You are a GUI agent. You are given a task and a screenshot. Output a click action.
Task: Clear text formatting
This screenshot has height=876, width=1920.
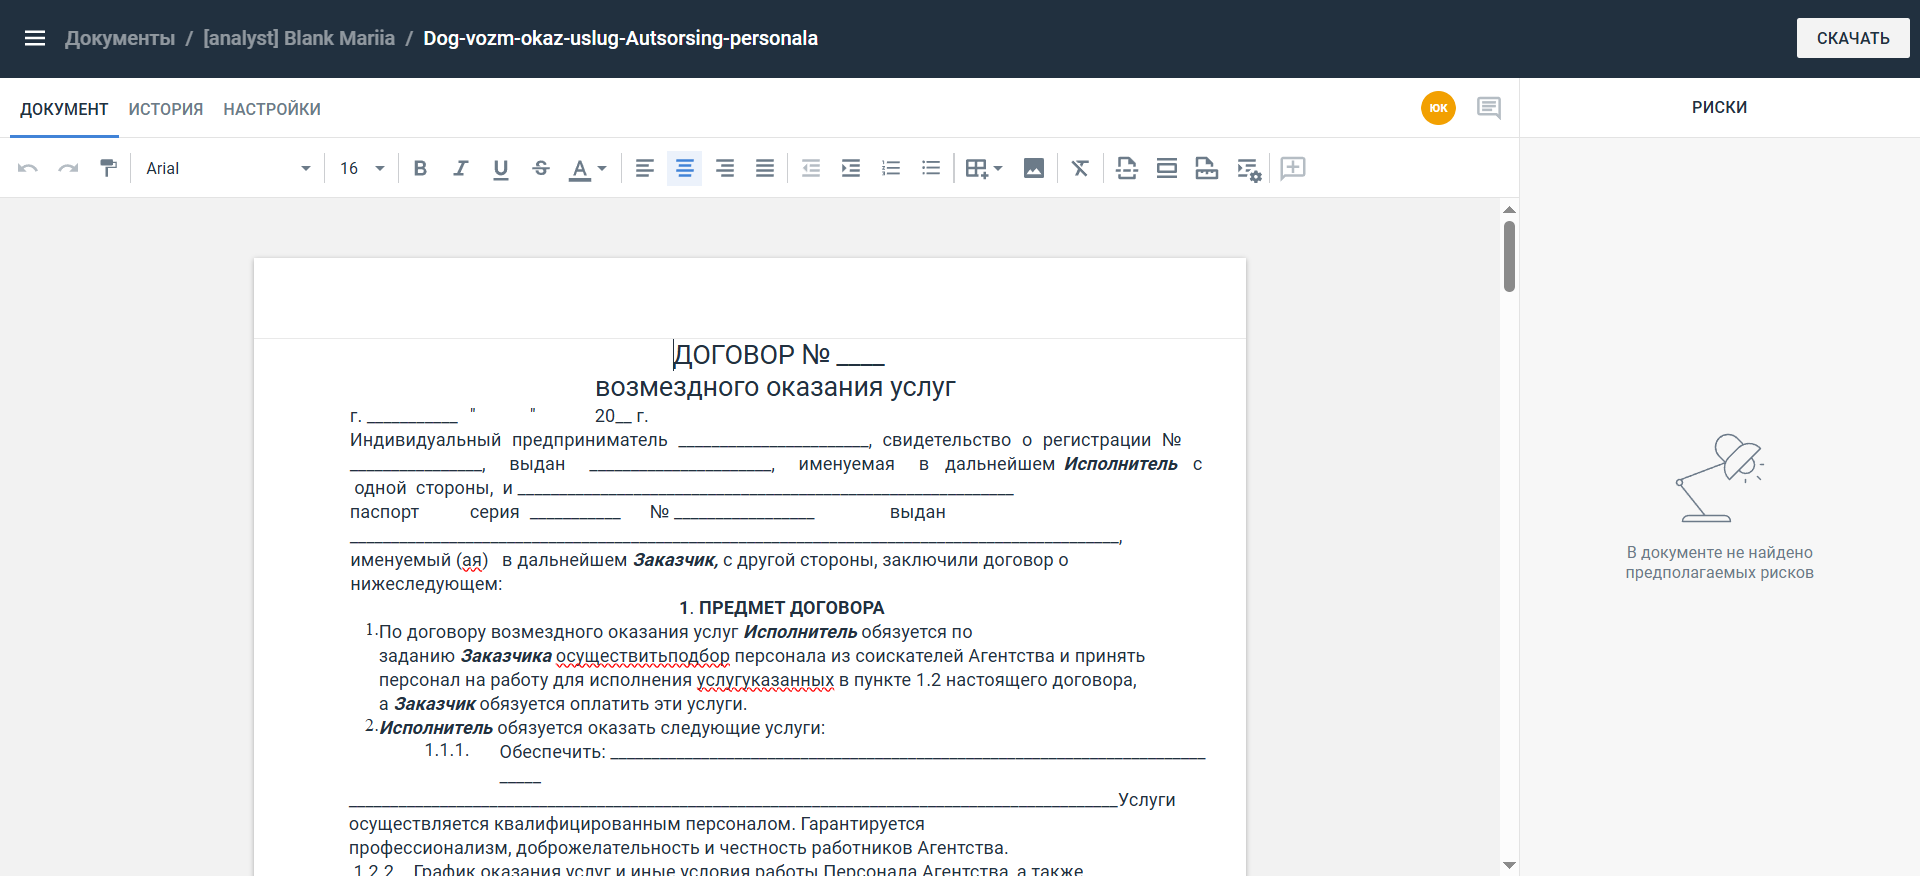pyautogui.click(x=1080, y=168)
